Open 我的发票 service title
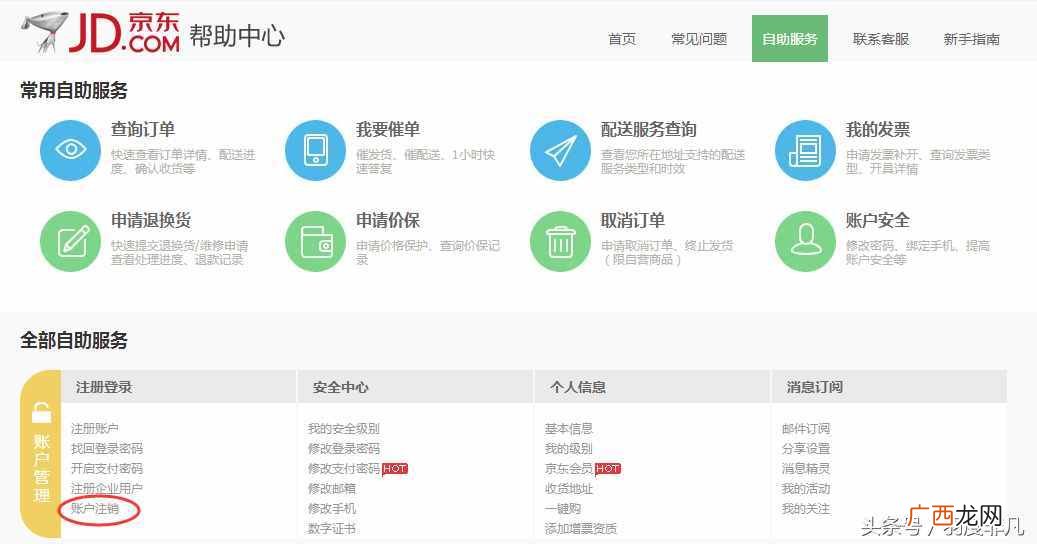This screenshot has width=1037, height=544. coord(878,130)
